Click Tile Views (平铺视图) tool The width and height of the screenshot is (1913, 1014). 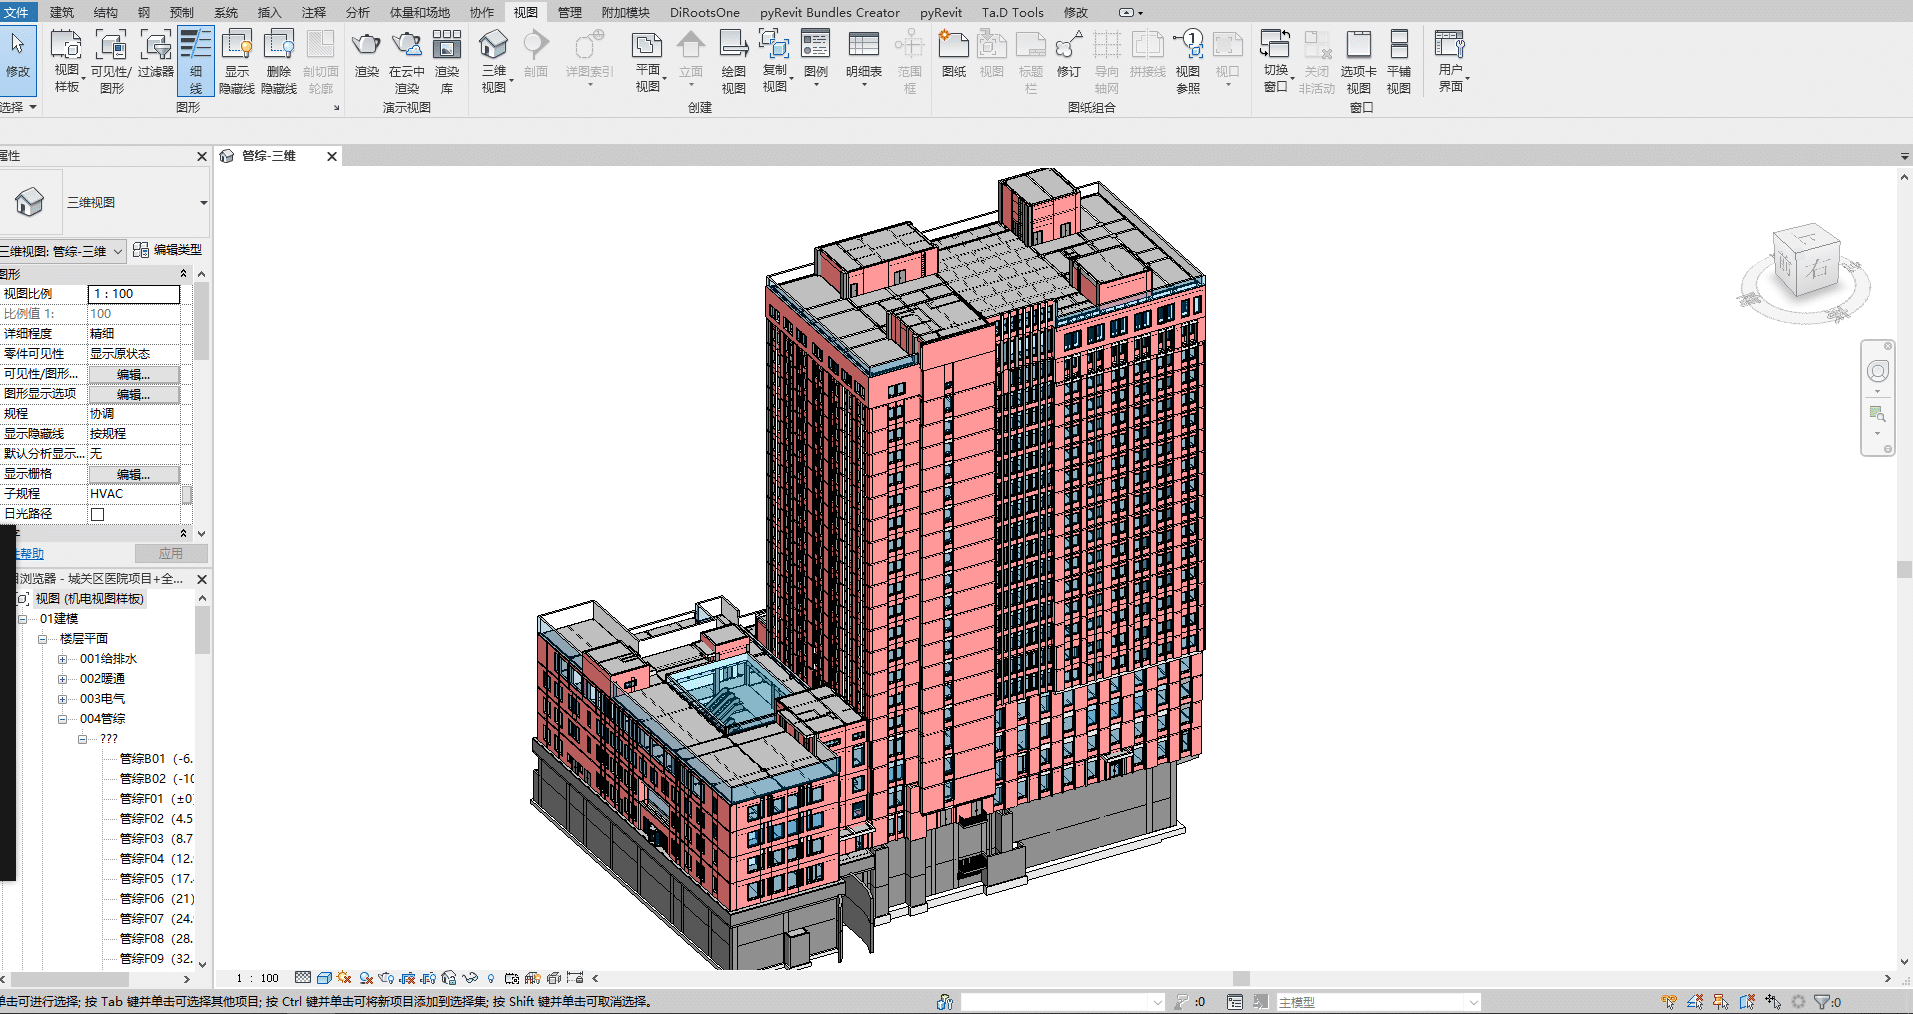click(1399, 62)
